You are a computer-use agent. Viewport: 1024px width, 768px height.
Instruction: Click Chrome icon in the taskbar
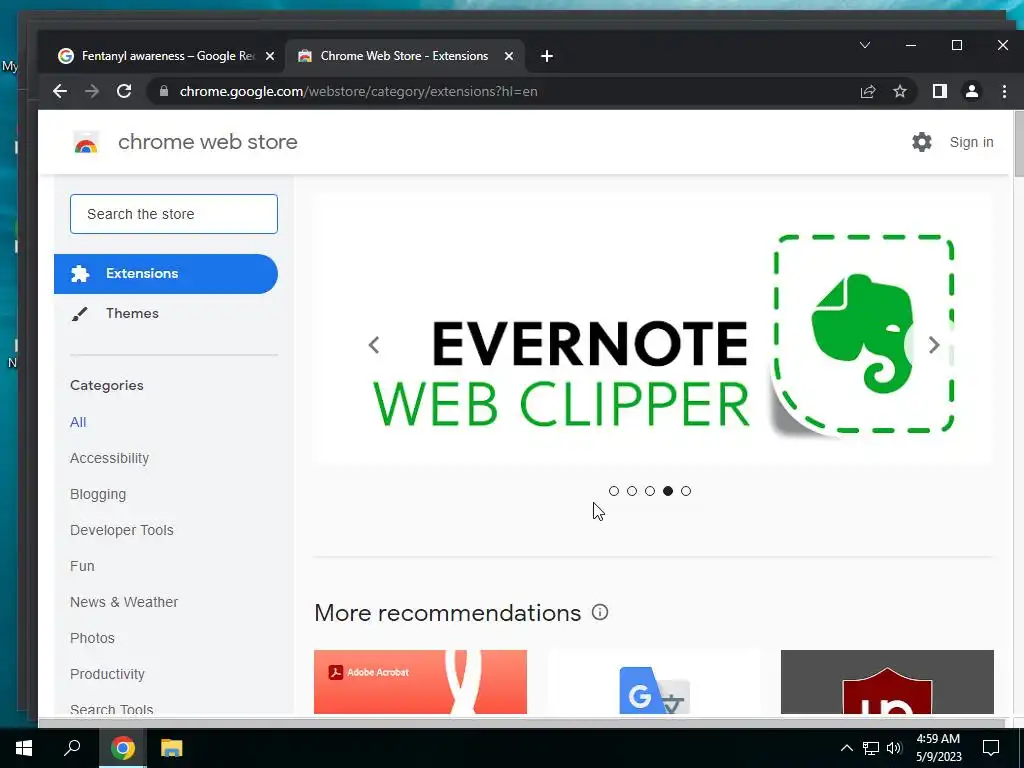[x=123, y=748]
